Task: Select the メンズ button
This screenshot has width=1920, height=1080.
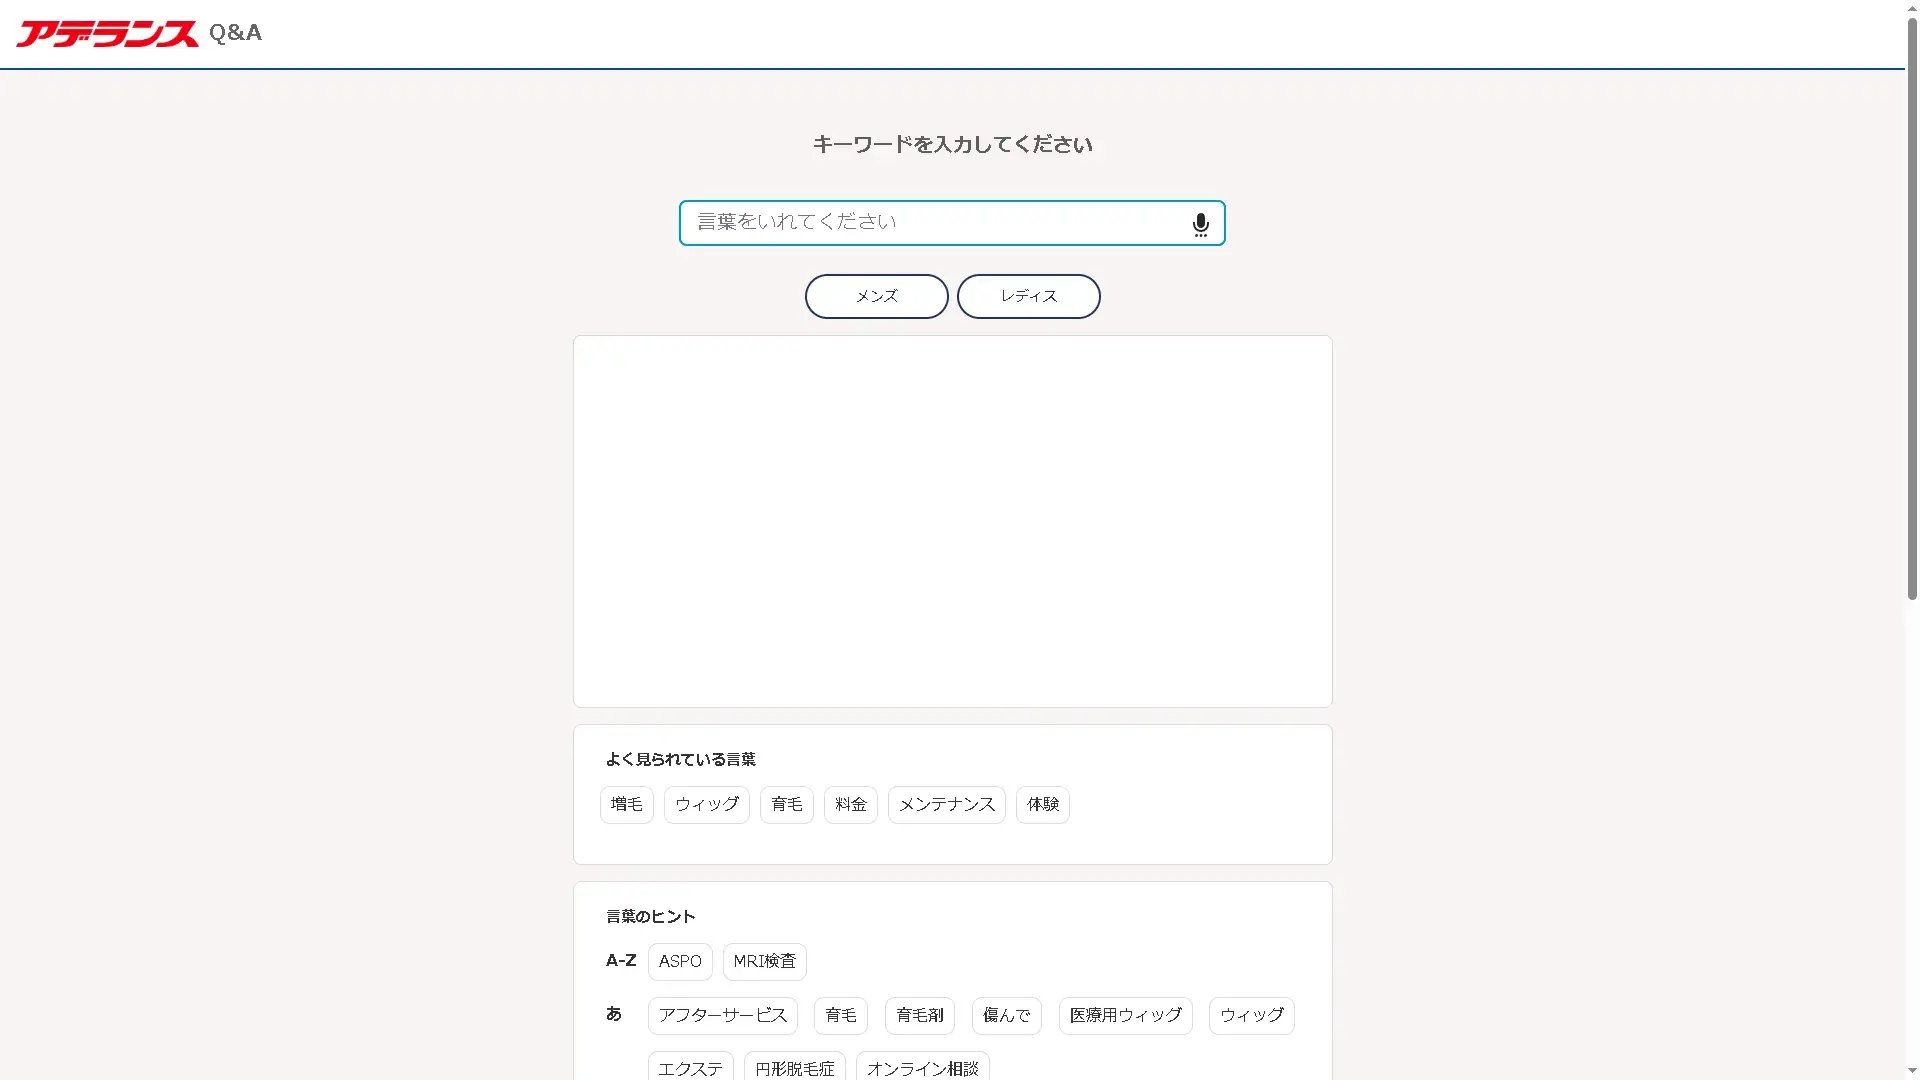Action: tap(876, 296)
